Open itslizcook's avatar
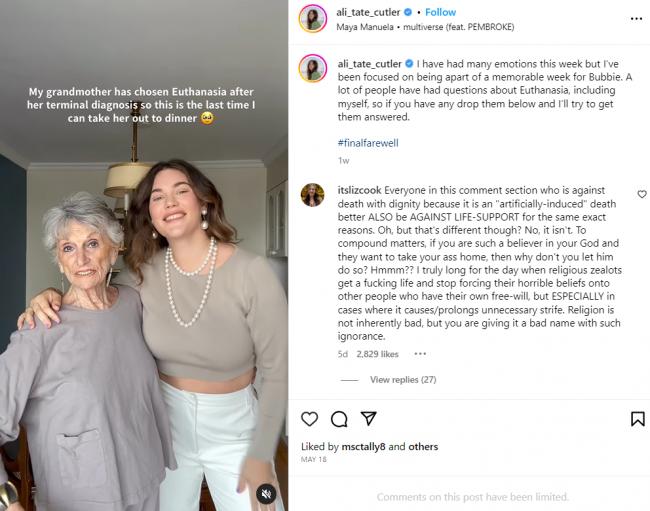 click(x=313, y=194)
